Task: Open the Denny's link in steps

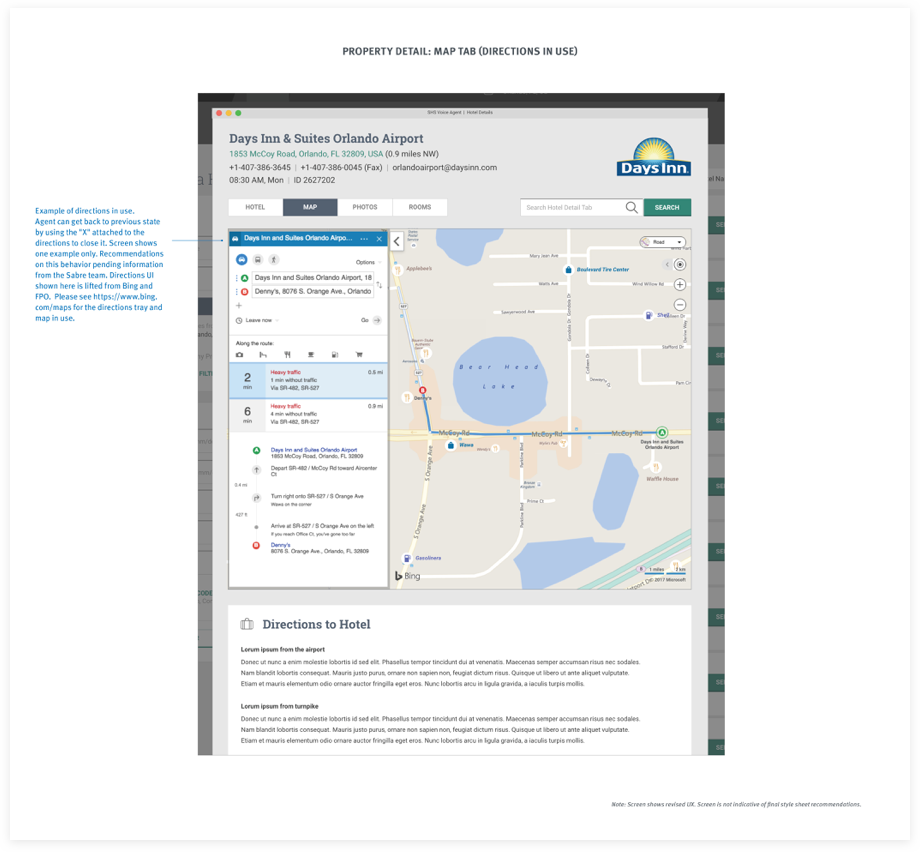Action: pos(280,545)
